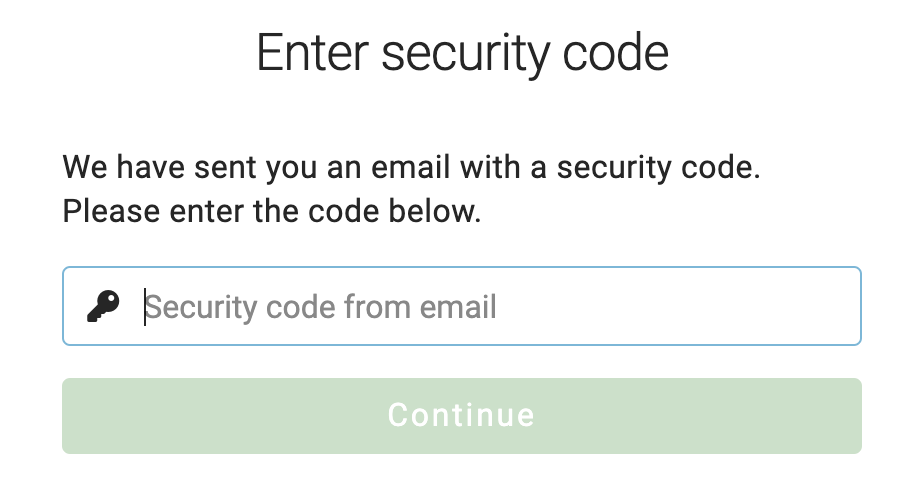Tap the black key symbol beside placeholder
The height and width of the screenshot is (494, 918).
[103, 306]
